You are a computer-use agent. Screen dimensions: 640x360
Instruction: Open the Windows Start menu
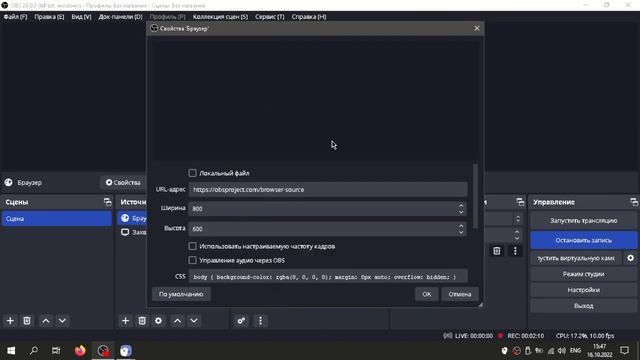[11, 351]
